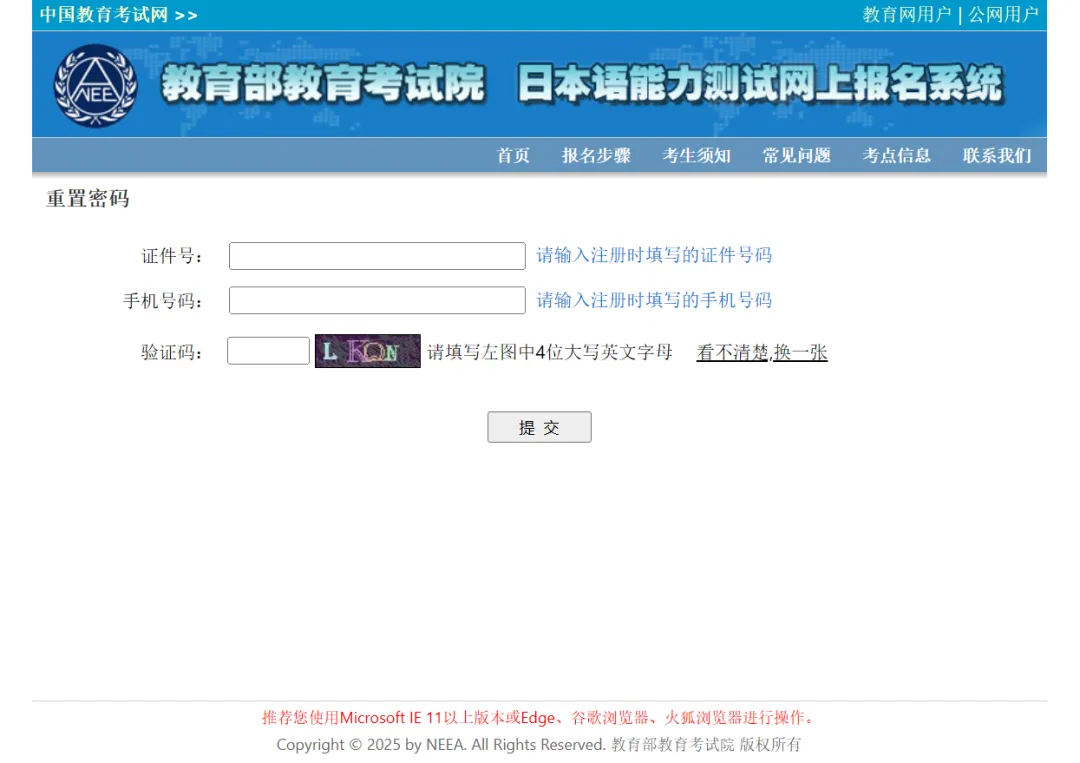Open 常见问题 navigation item
The width and height of the screenshot is (1080, 763).
[x=796, y=156]
